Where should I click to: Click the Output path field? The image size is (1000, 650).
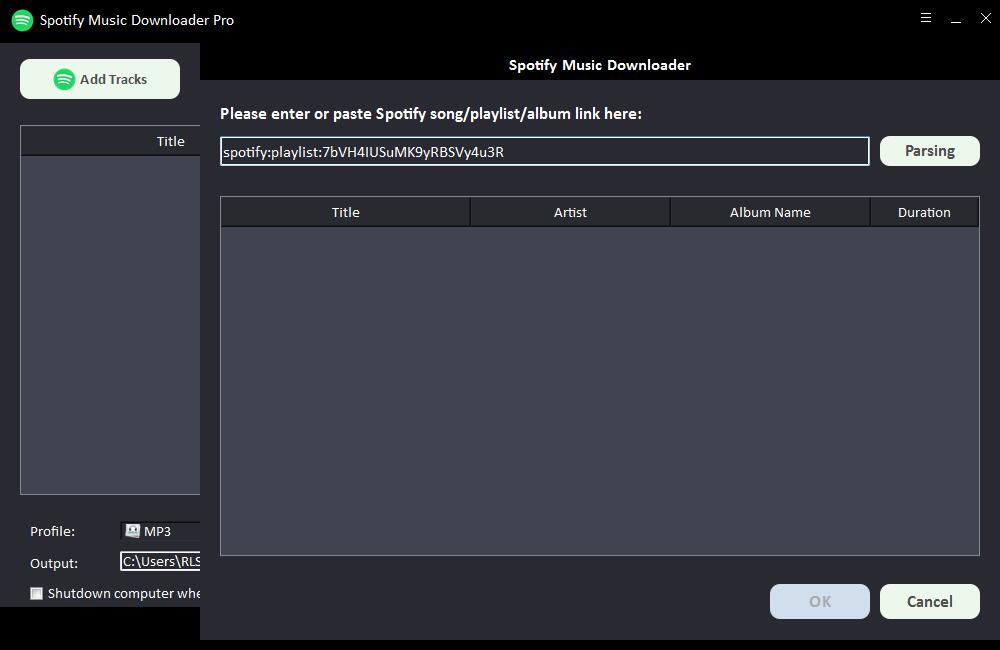click(160, 562)
